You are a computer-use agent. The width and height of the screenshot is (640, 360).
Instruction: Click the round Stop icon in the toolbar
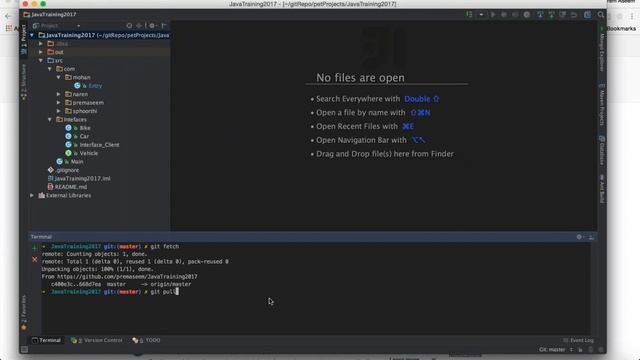[x=527, y=15]
